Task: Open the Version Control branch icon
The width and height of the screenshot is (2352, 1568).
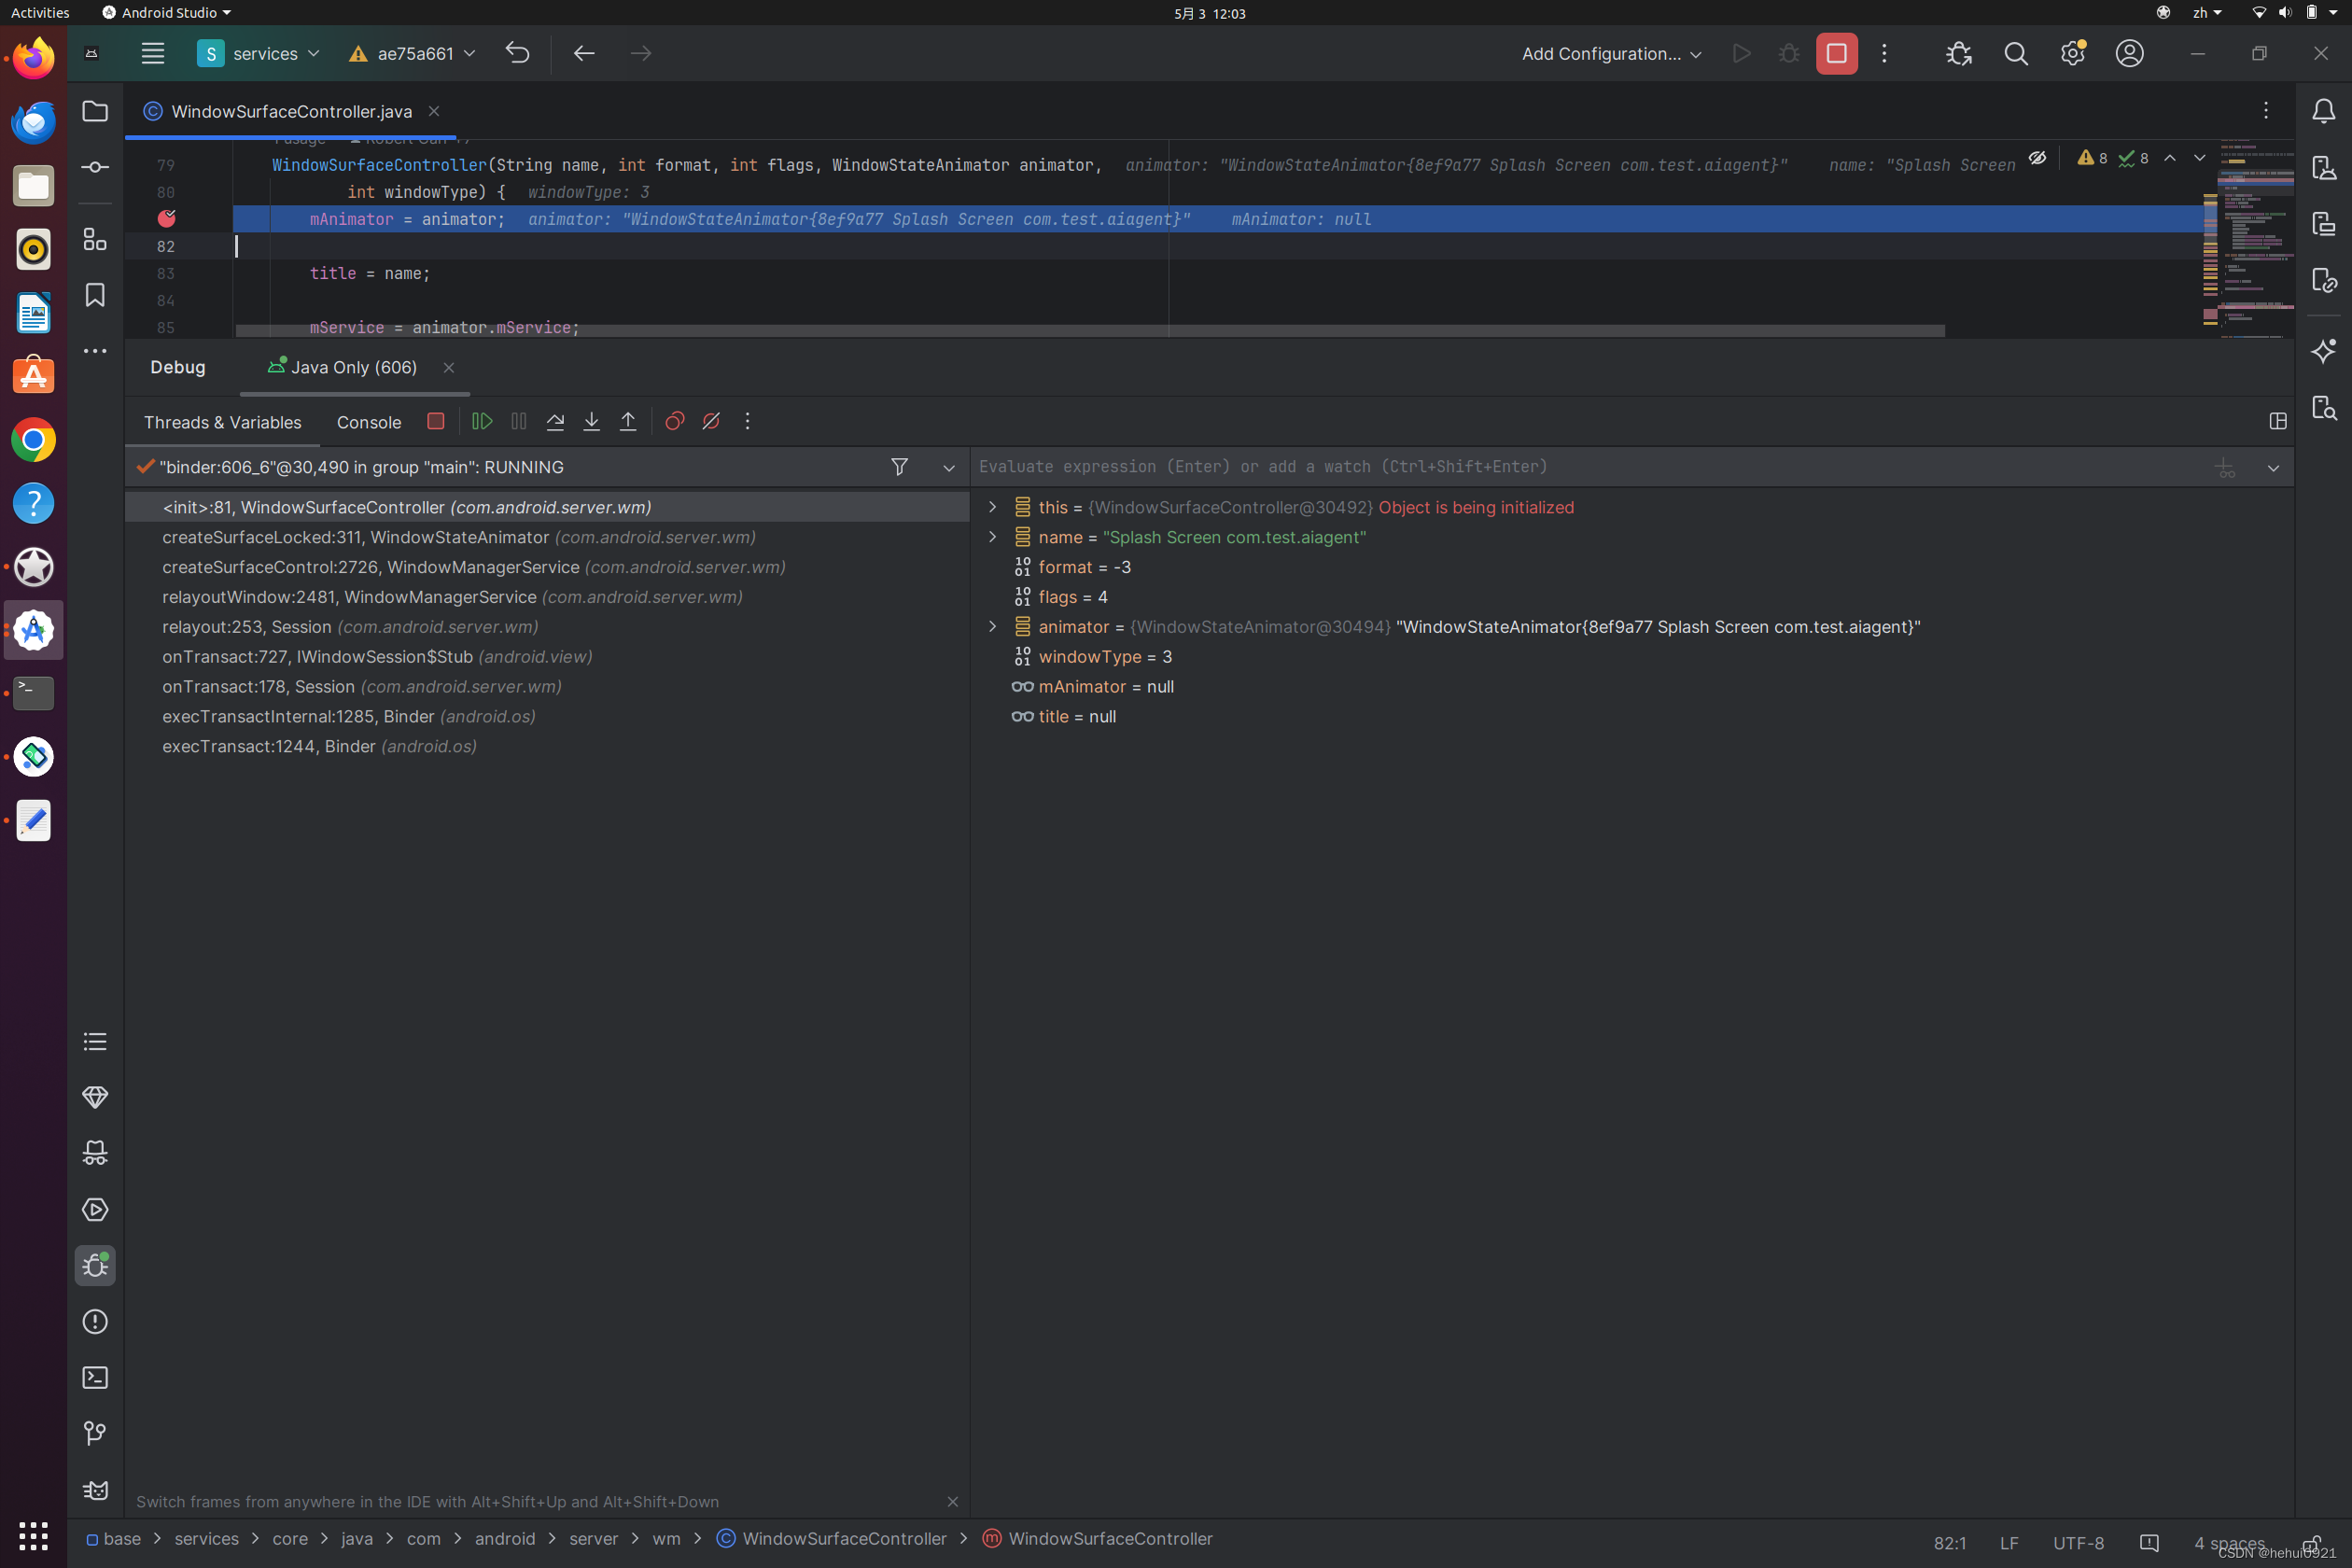Action: pyautogui.click(x=95, y=1434)
